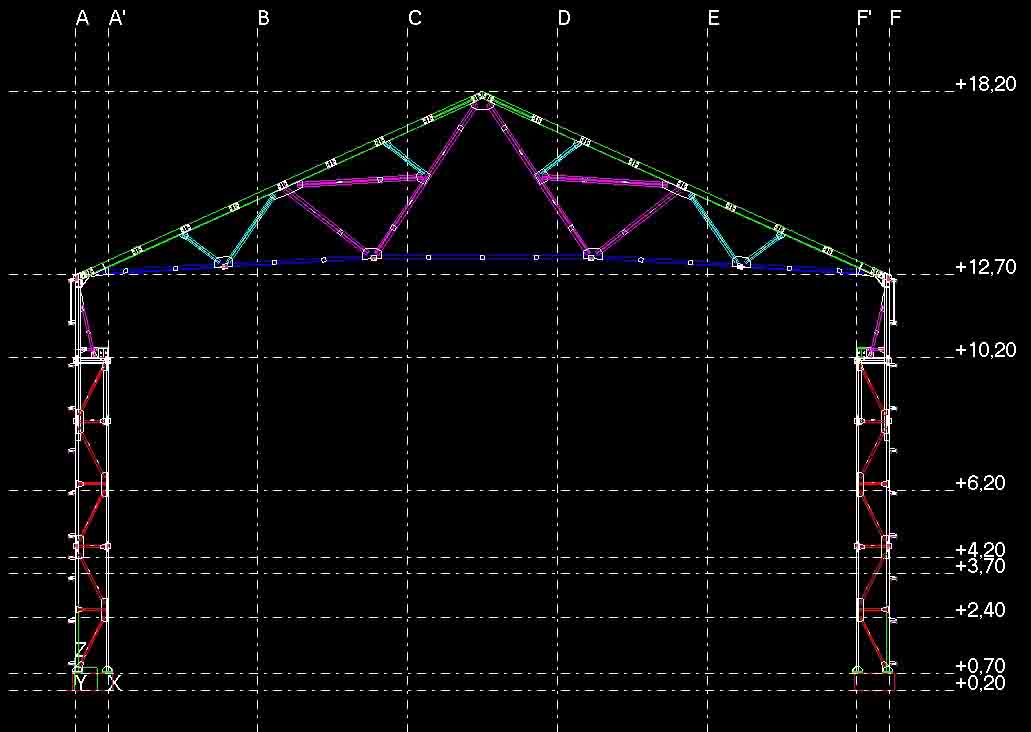Select the +3,70 elevation label
The image size is (1031, 732).
(980, 566)
